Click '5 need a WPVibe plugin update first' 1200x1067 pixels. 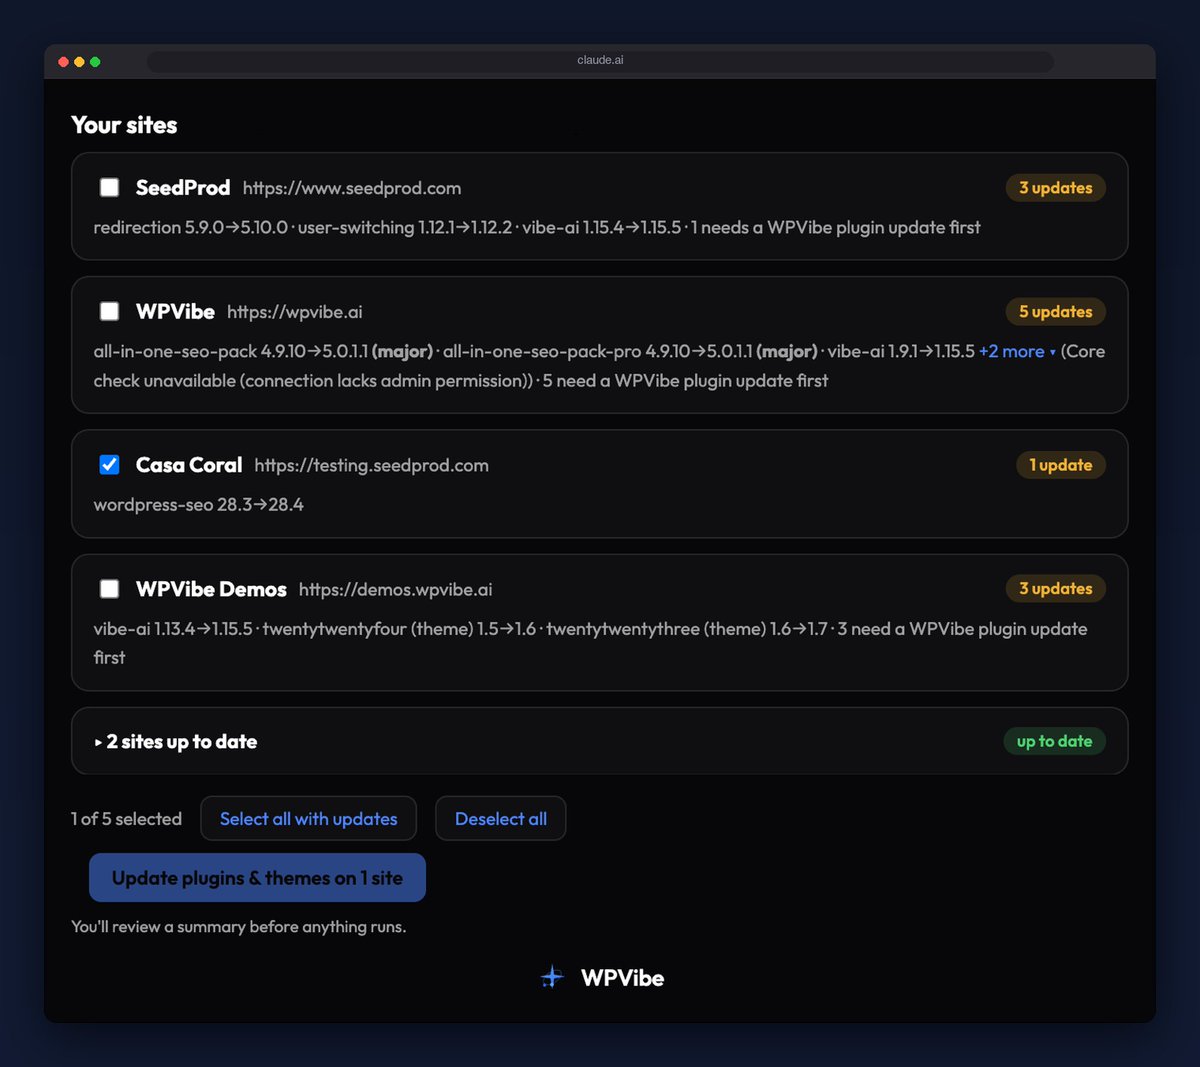[685, 380]
